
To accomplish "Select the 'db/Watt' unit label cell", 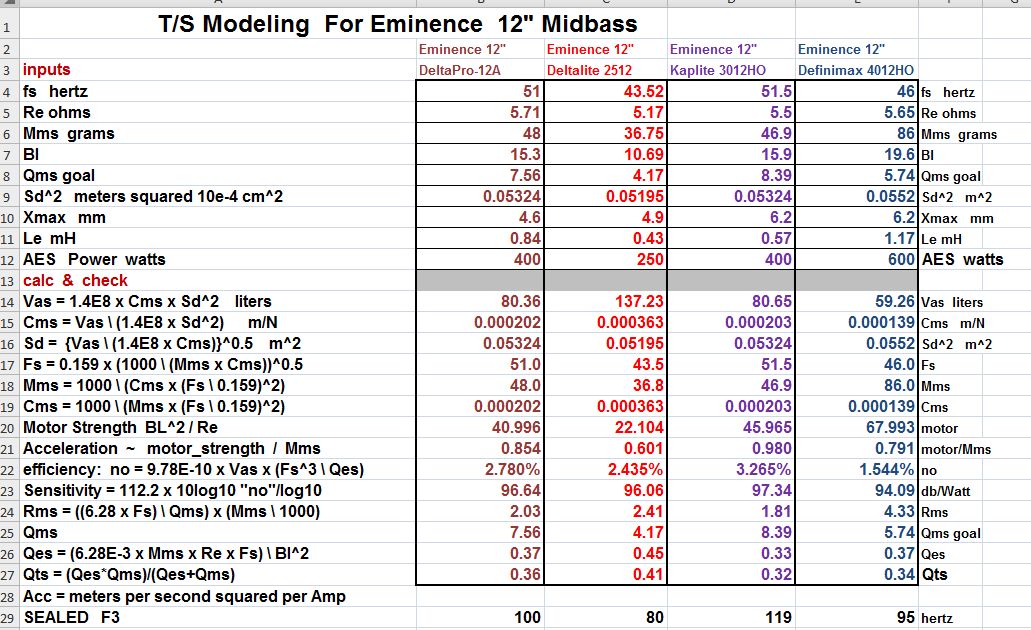I will [946, 492].
